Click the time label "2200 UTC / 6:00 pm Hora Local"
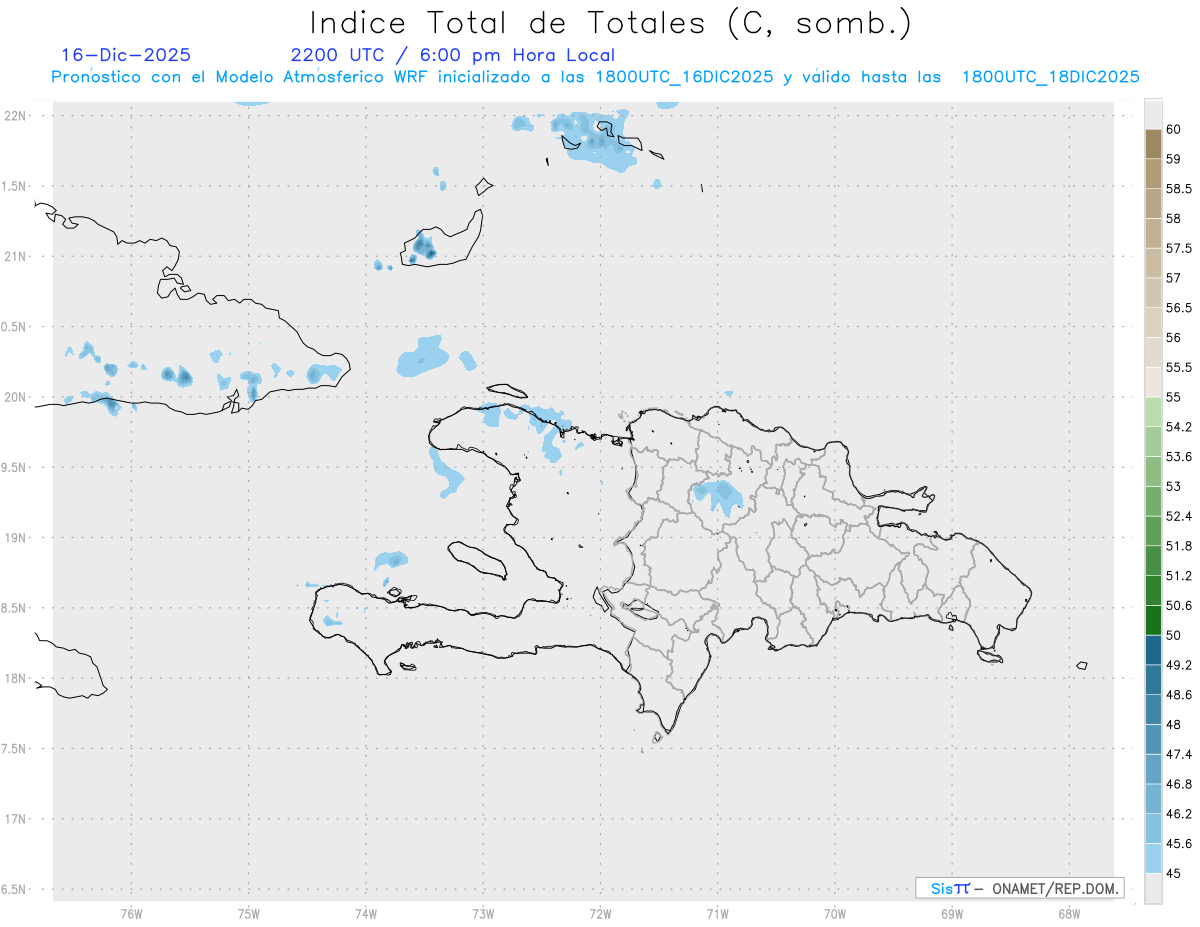The height and width of the screenshot is (927, 1200). pos(453,55)
